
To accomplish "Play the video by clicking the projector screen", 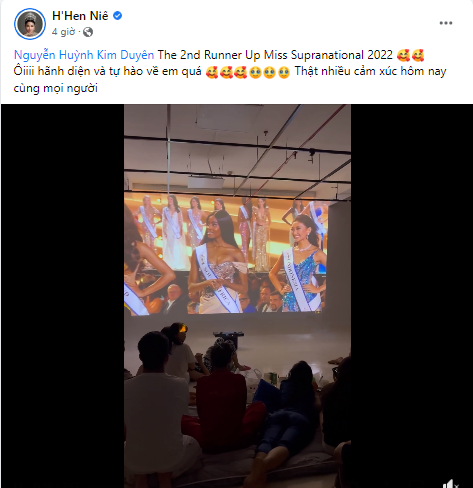I will click(226, 253).
